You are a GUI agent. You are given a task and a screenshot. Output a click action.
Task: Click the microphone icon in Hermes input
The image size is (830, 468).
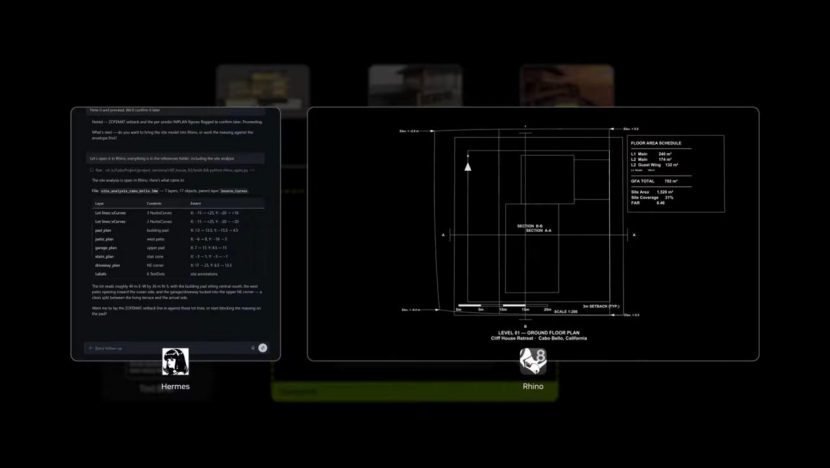(x=253, y=348)
